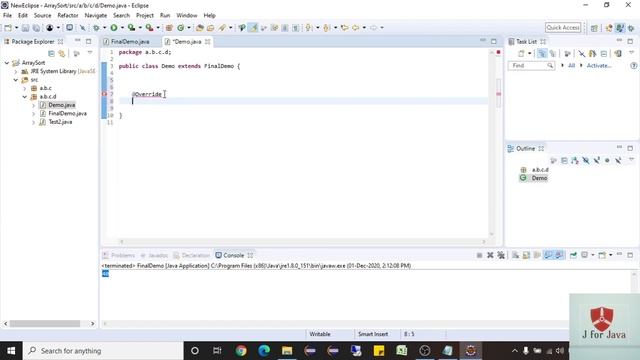The height and width of the screenshot is (360, 640).
Task: Collapse the src folder
Action: click(16, 80)
